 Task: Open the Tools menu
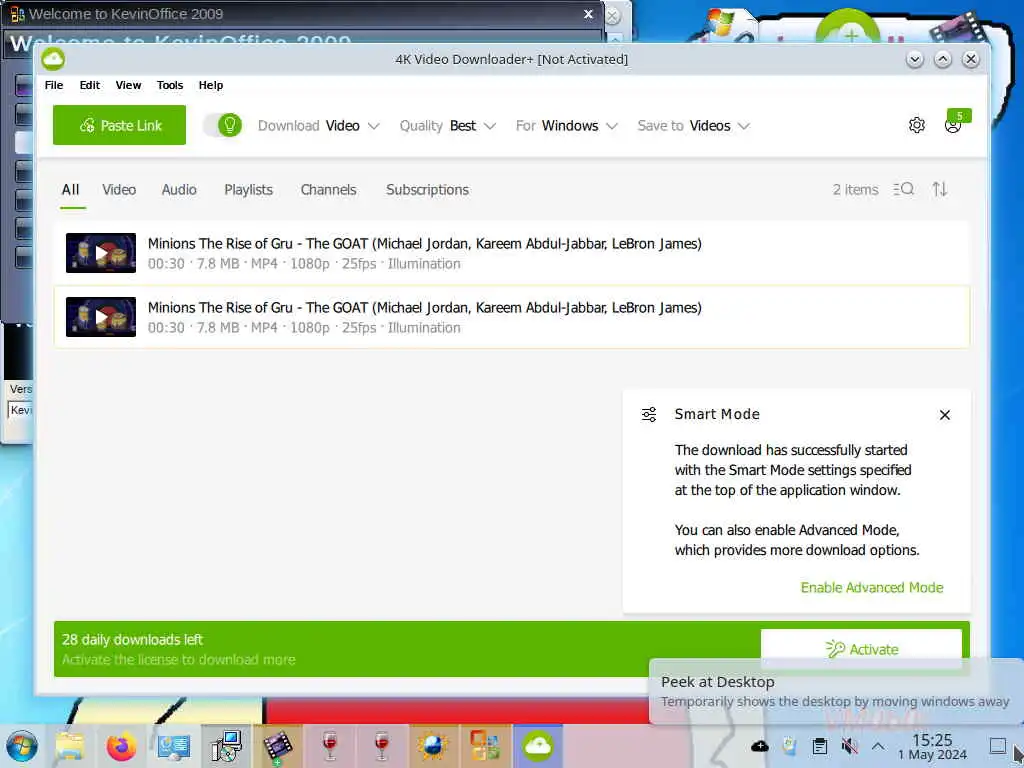point(170,85)
